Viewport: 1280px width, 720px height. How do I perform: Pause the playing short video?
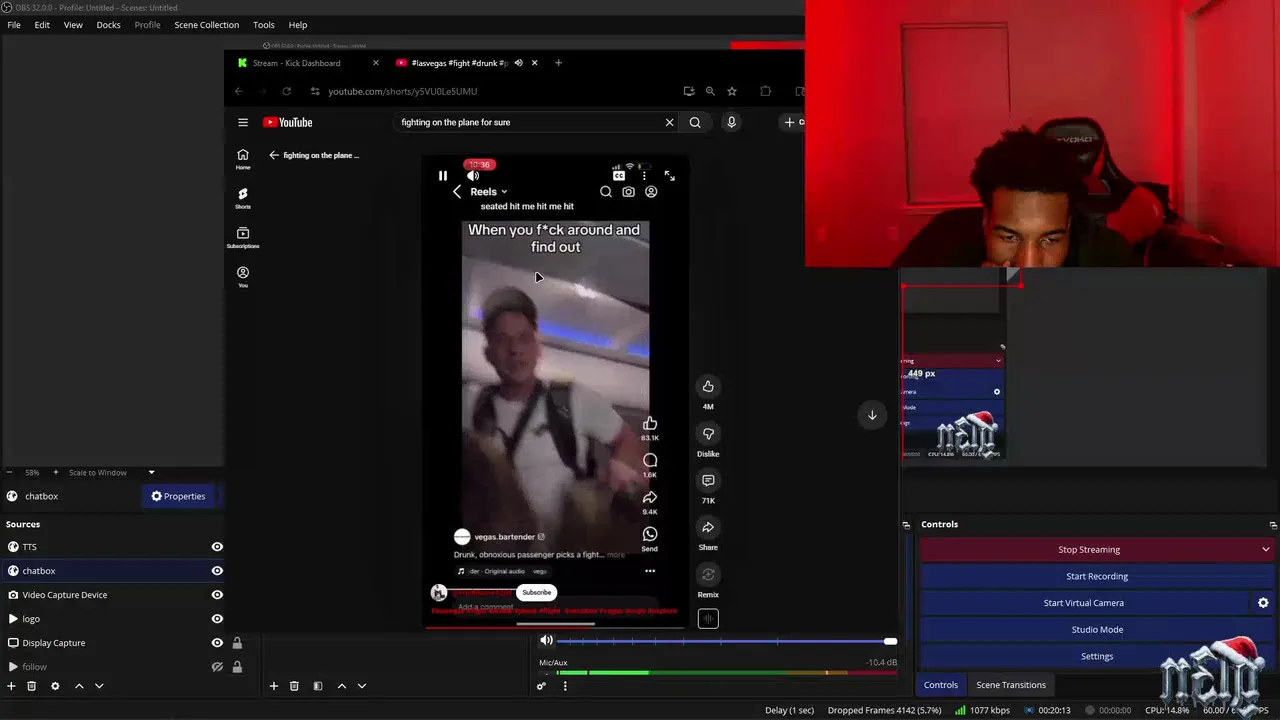443,176
